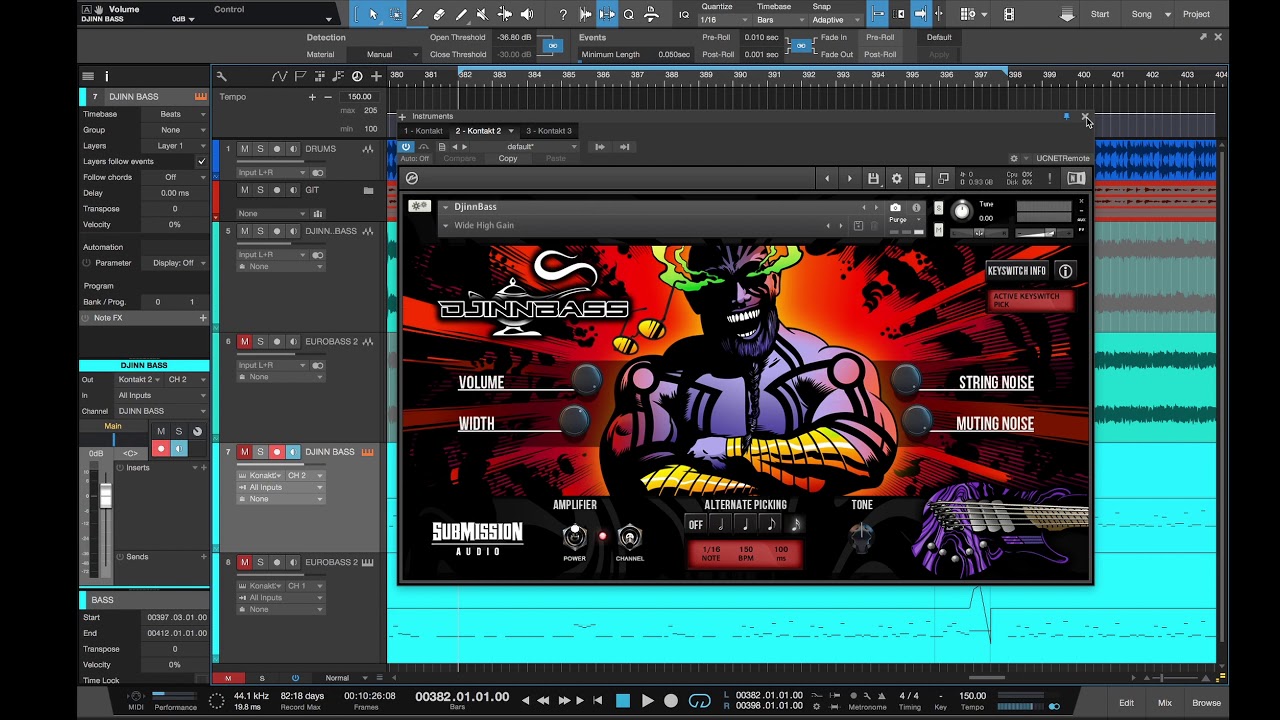This screenshot has height=720, width=1280.
Task: Select the Arrow tool in the toolbar
Action: pos(373,14)
